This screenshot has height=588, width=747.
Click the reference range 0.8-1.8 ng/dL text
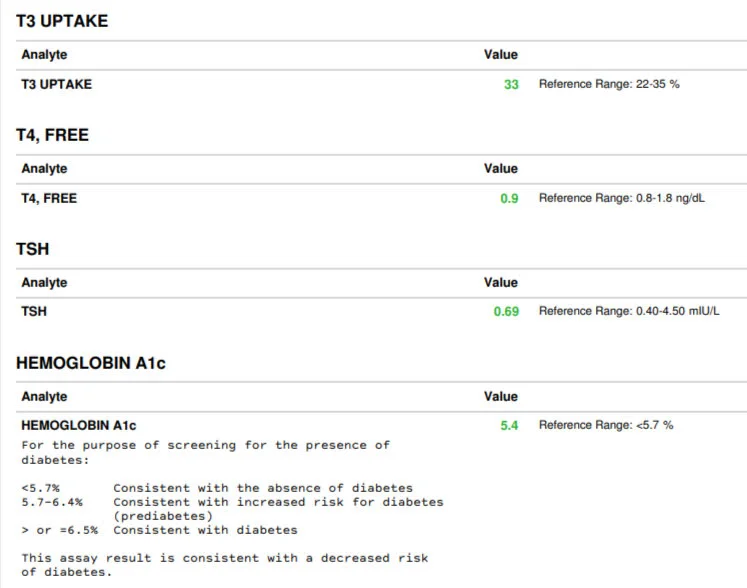[x=621, y=199]
